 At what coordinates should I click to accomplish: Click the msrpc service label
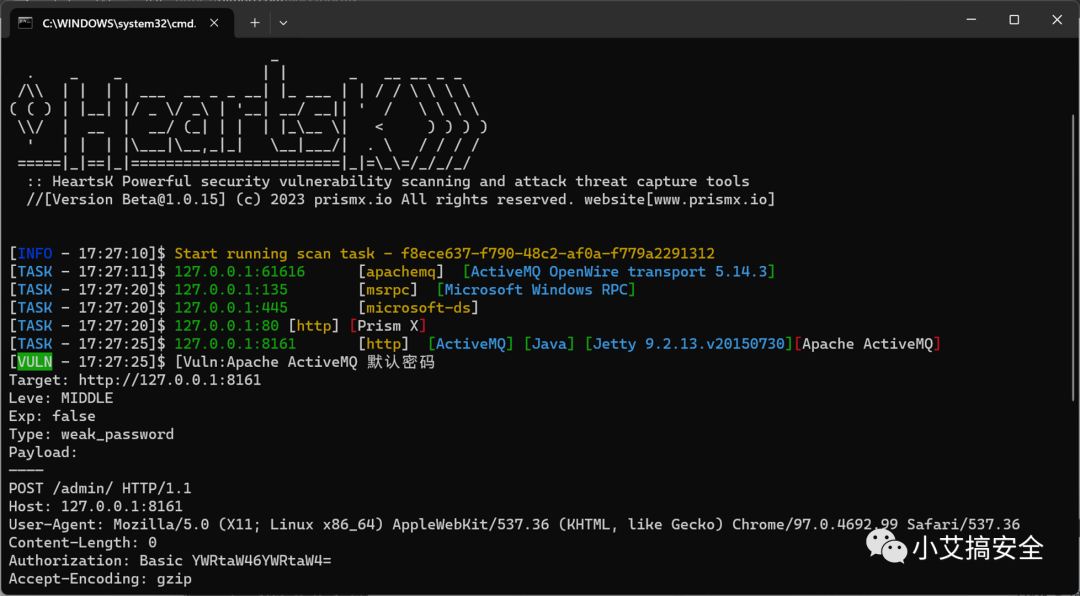click(388, 289)
